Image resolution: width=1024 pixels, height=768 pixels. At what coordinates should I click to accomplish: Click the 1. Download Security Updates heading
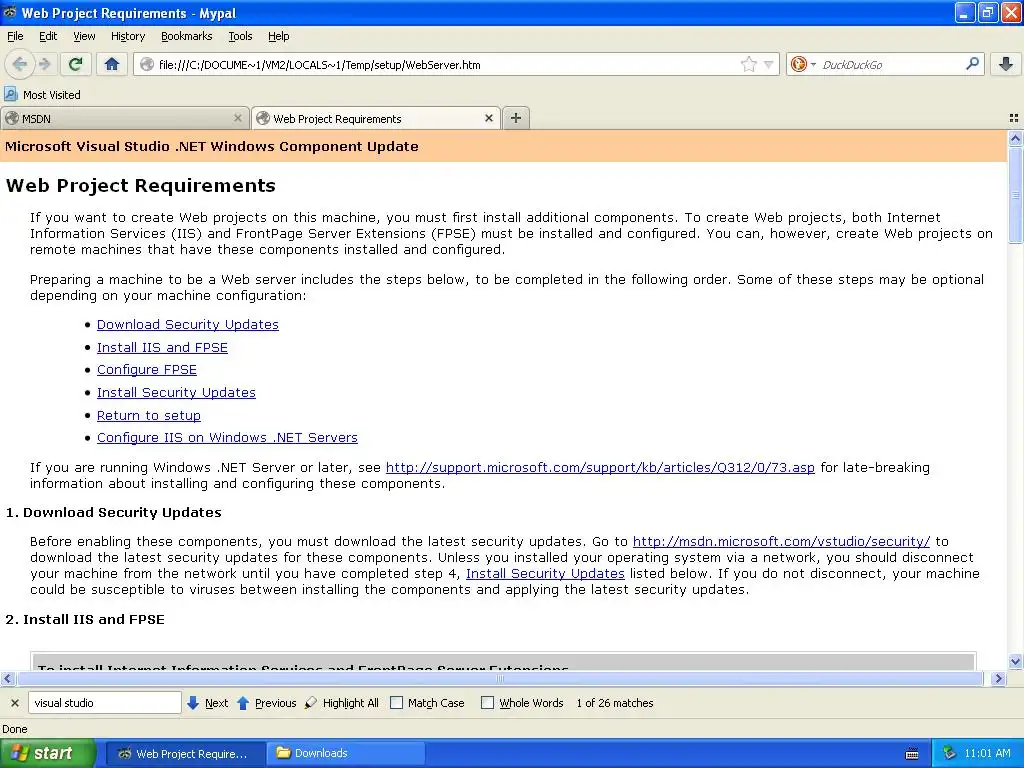click(114, 512)
